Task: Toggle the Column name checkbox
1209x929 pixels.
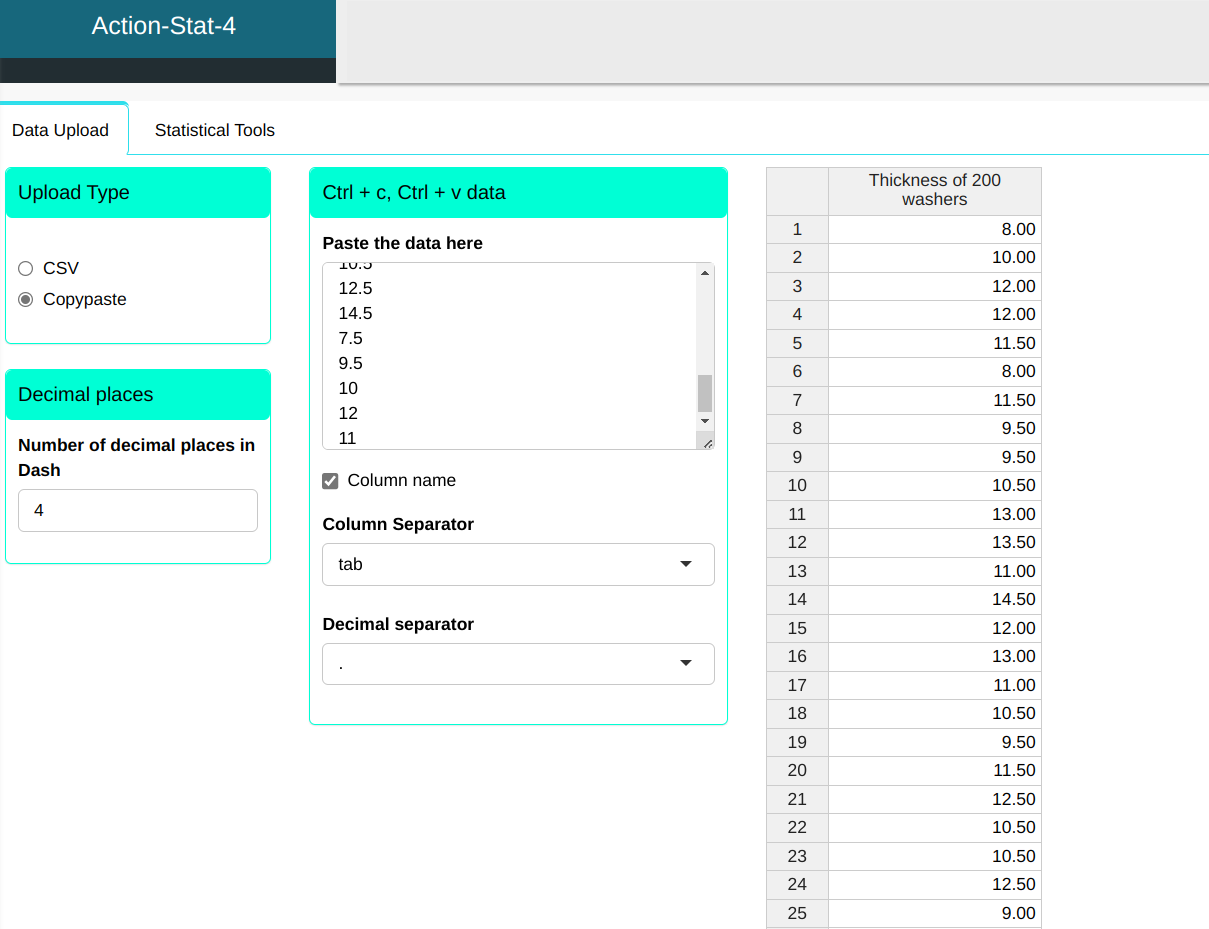Action: pyautogui.click(x=331, y=481)
